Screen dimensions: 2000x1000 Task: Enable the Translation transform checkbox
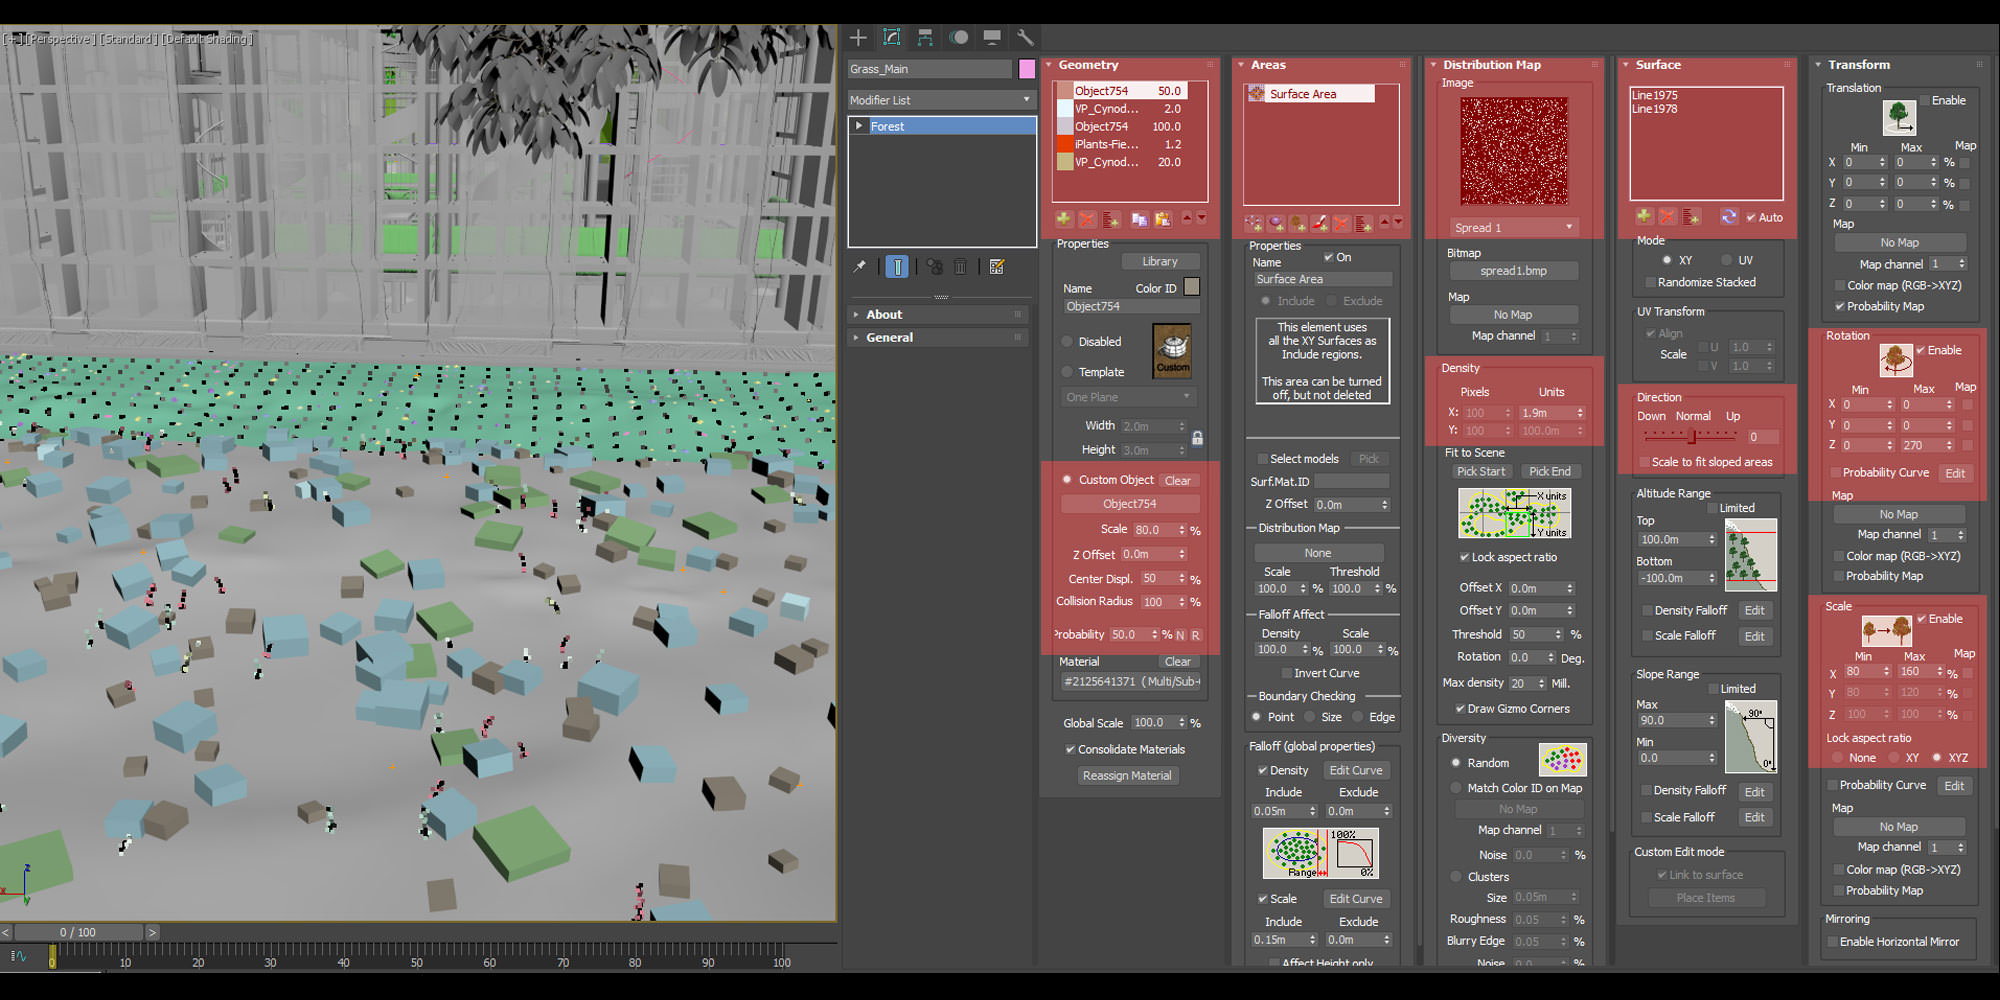[x=1925, y=101]
